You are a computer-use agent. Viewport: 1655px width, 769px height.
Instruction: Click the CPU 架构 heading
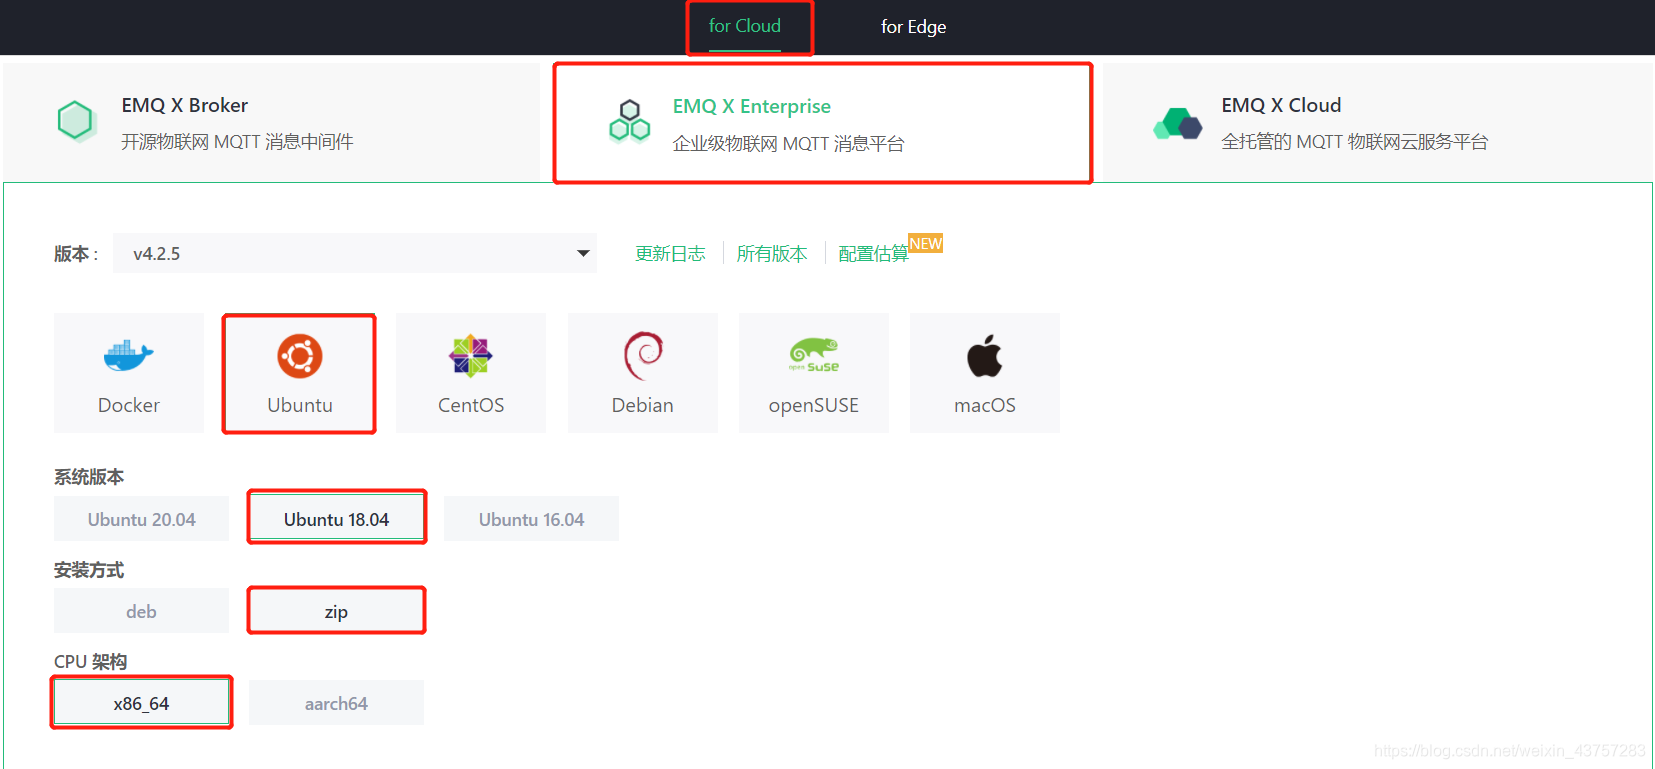coord(90,662)
